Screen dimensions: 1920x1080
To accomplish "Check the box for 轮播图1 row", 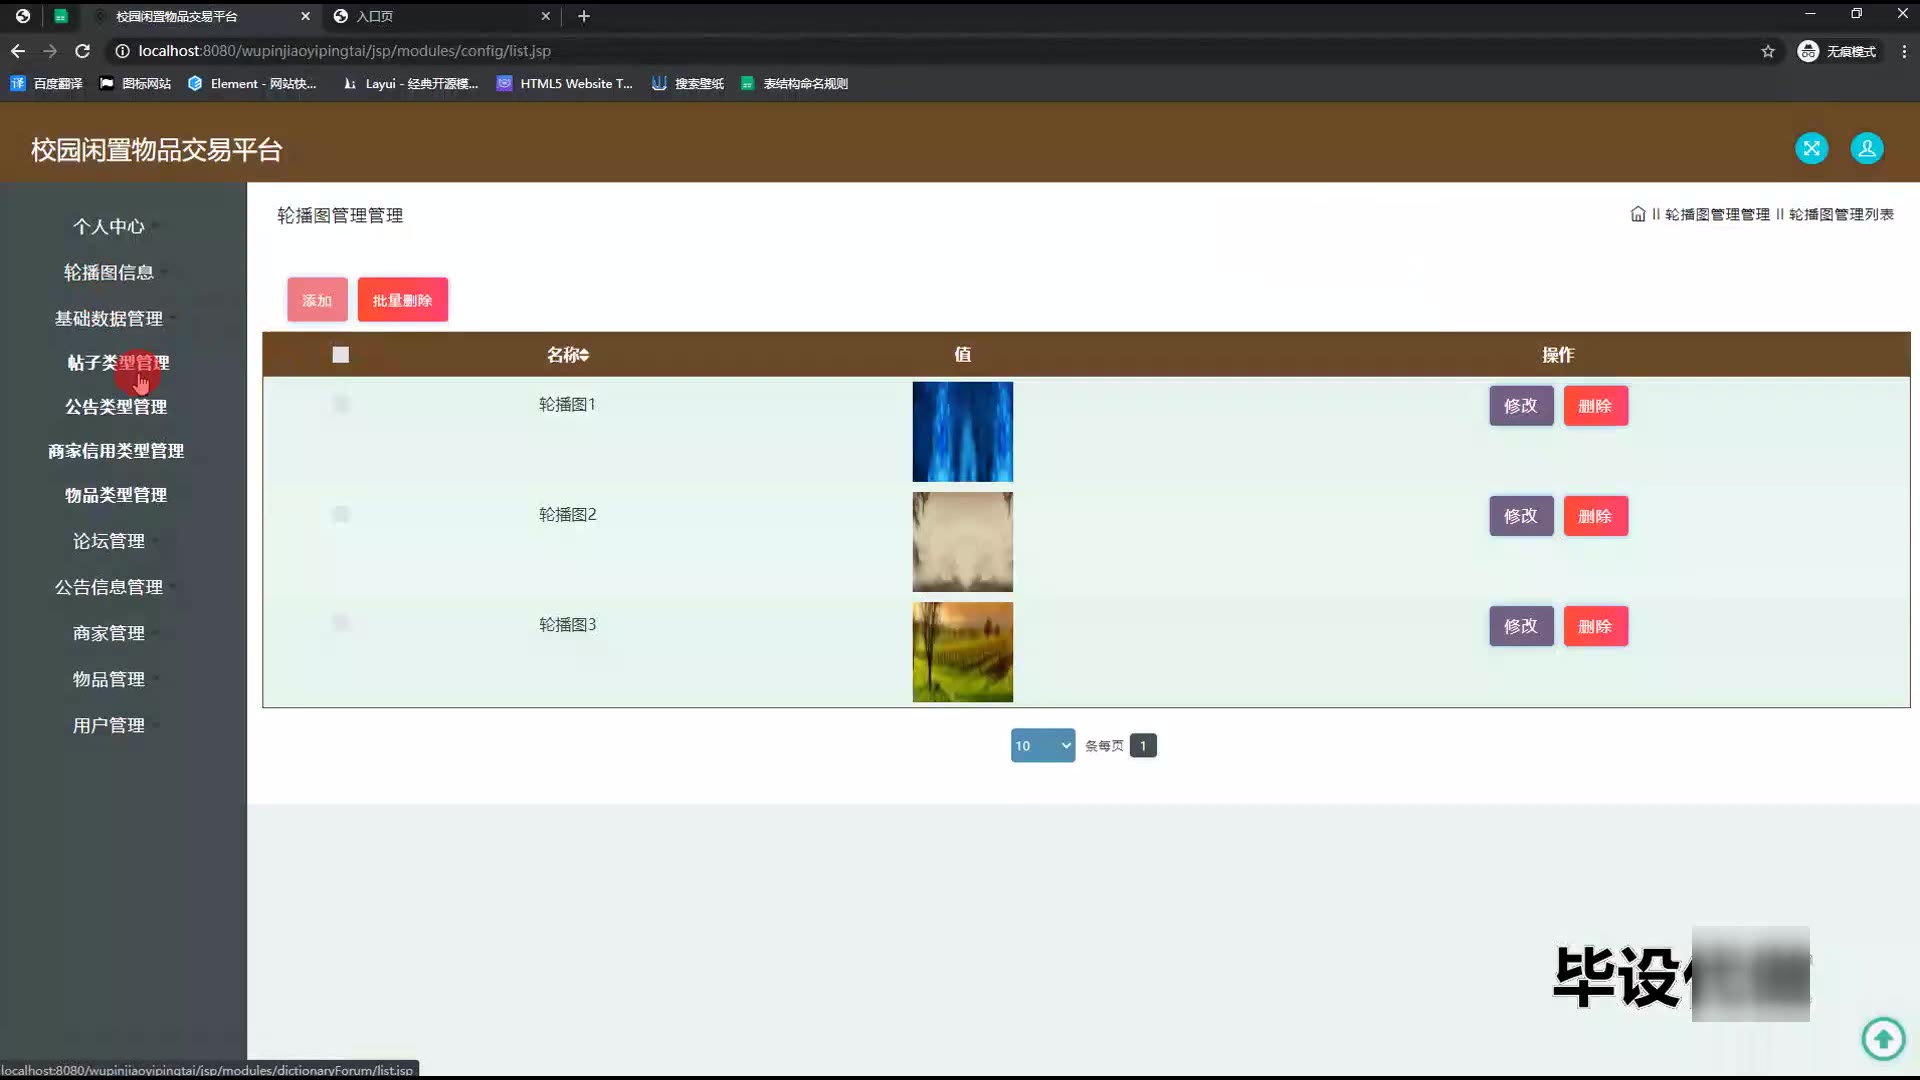I will tap(340, 404).
